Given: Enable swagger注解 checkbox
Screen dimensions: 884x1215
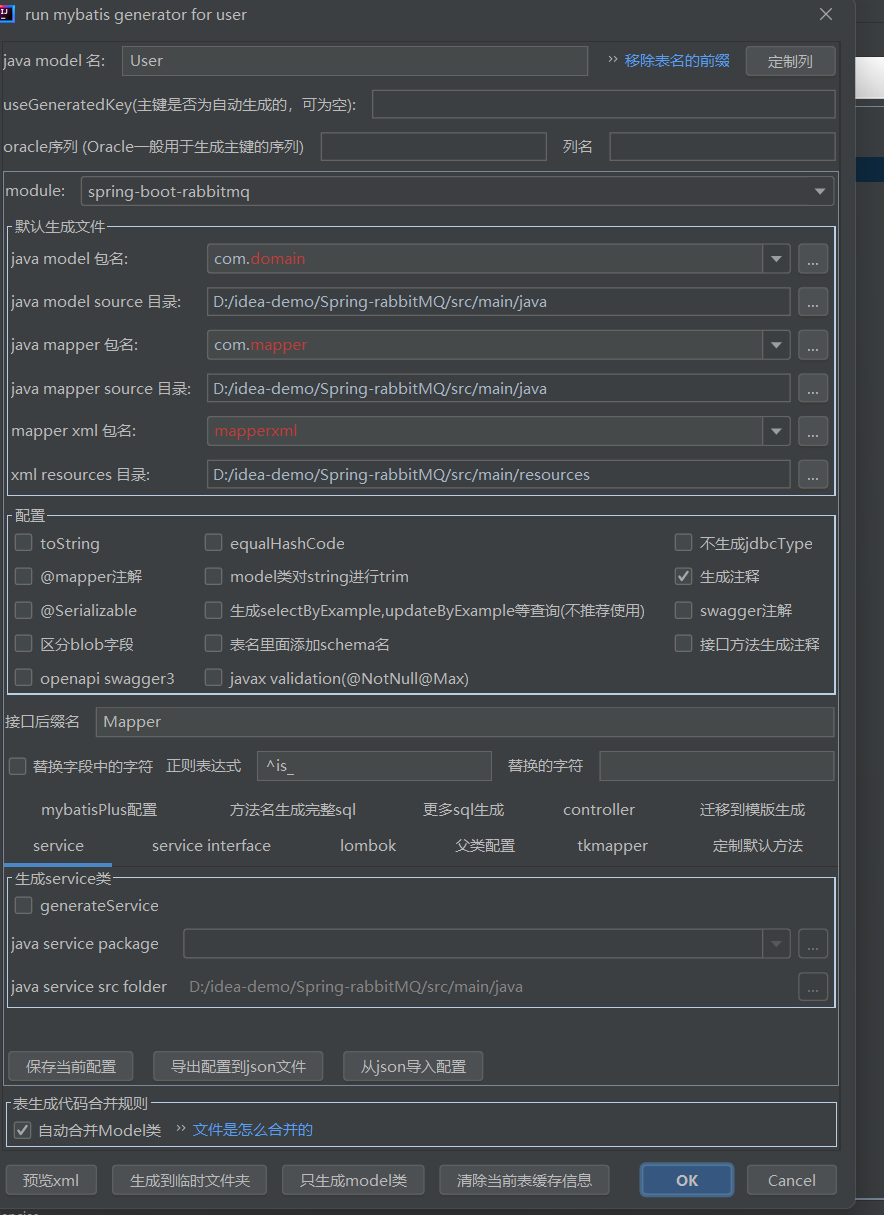Looking at the screenshot, I should 683,610.
